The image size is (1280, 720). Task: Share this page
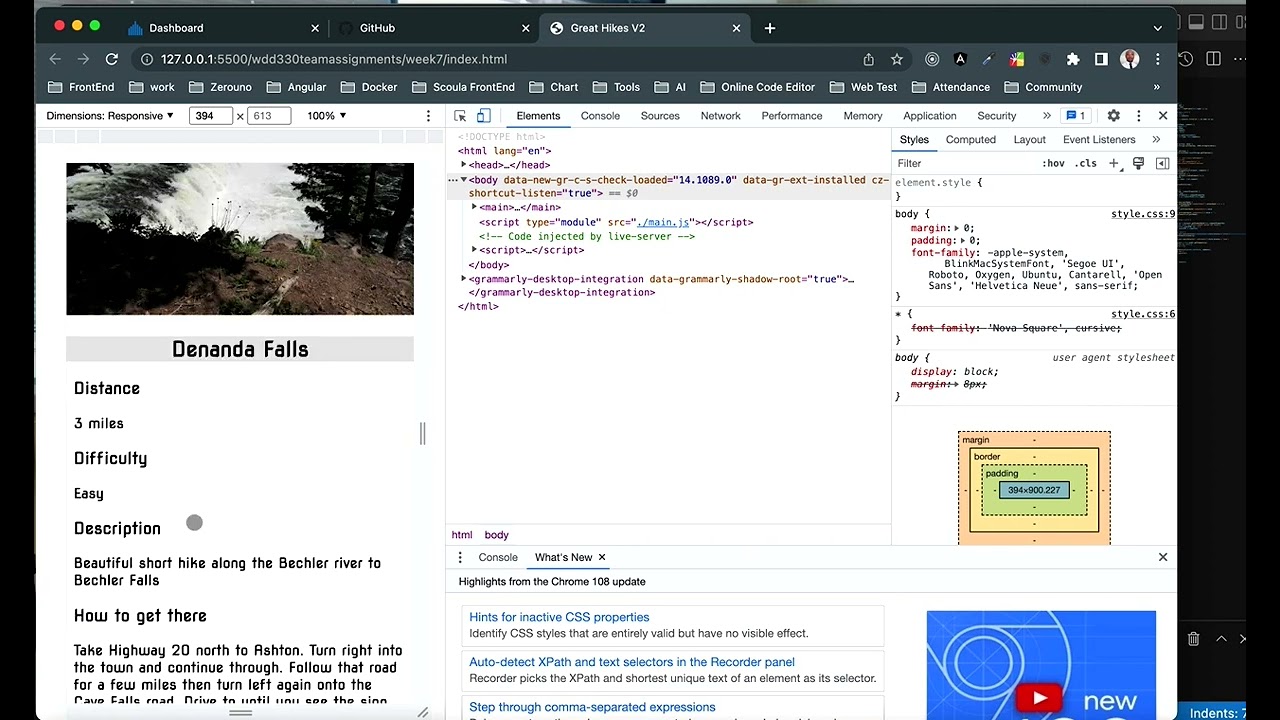click(x=868, y=59)
